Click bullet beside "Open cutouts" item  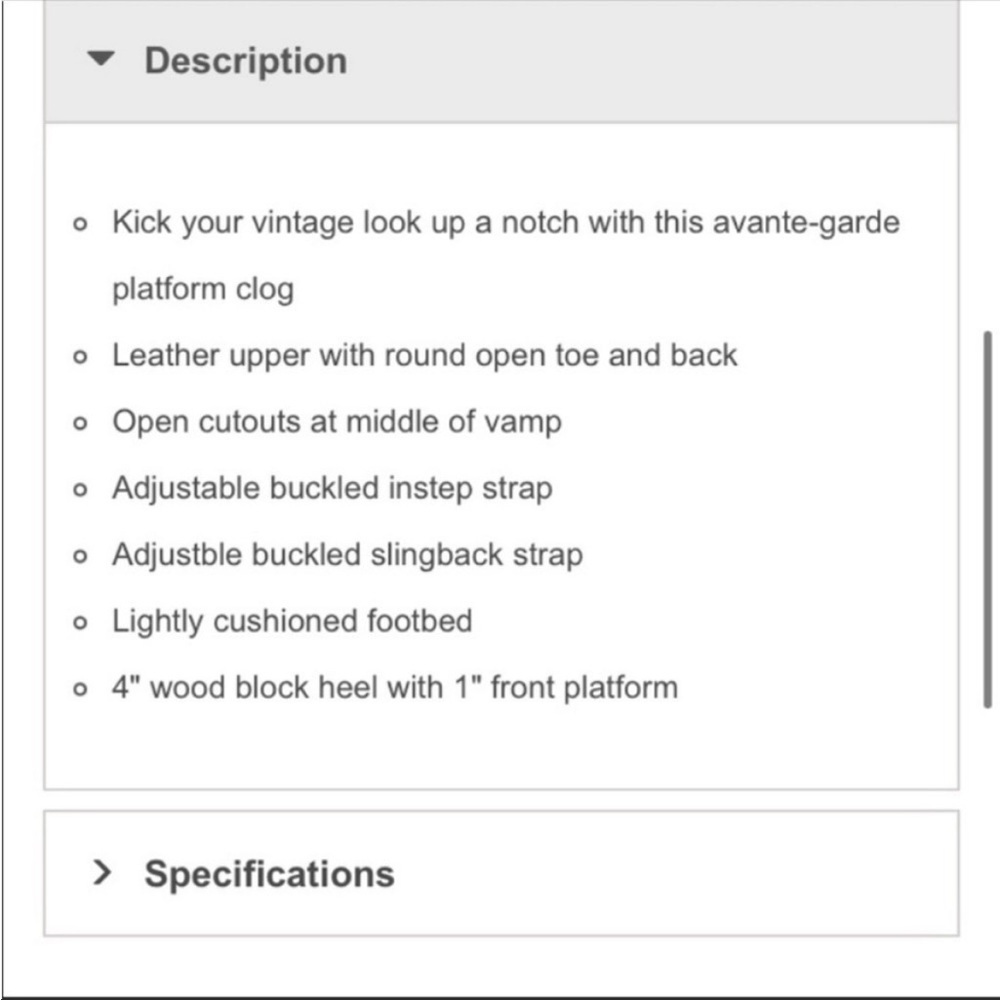(x=80, y=423)
